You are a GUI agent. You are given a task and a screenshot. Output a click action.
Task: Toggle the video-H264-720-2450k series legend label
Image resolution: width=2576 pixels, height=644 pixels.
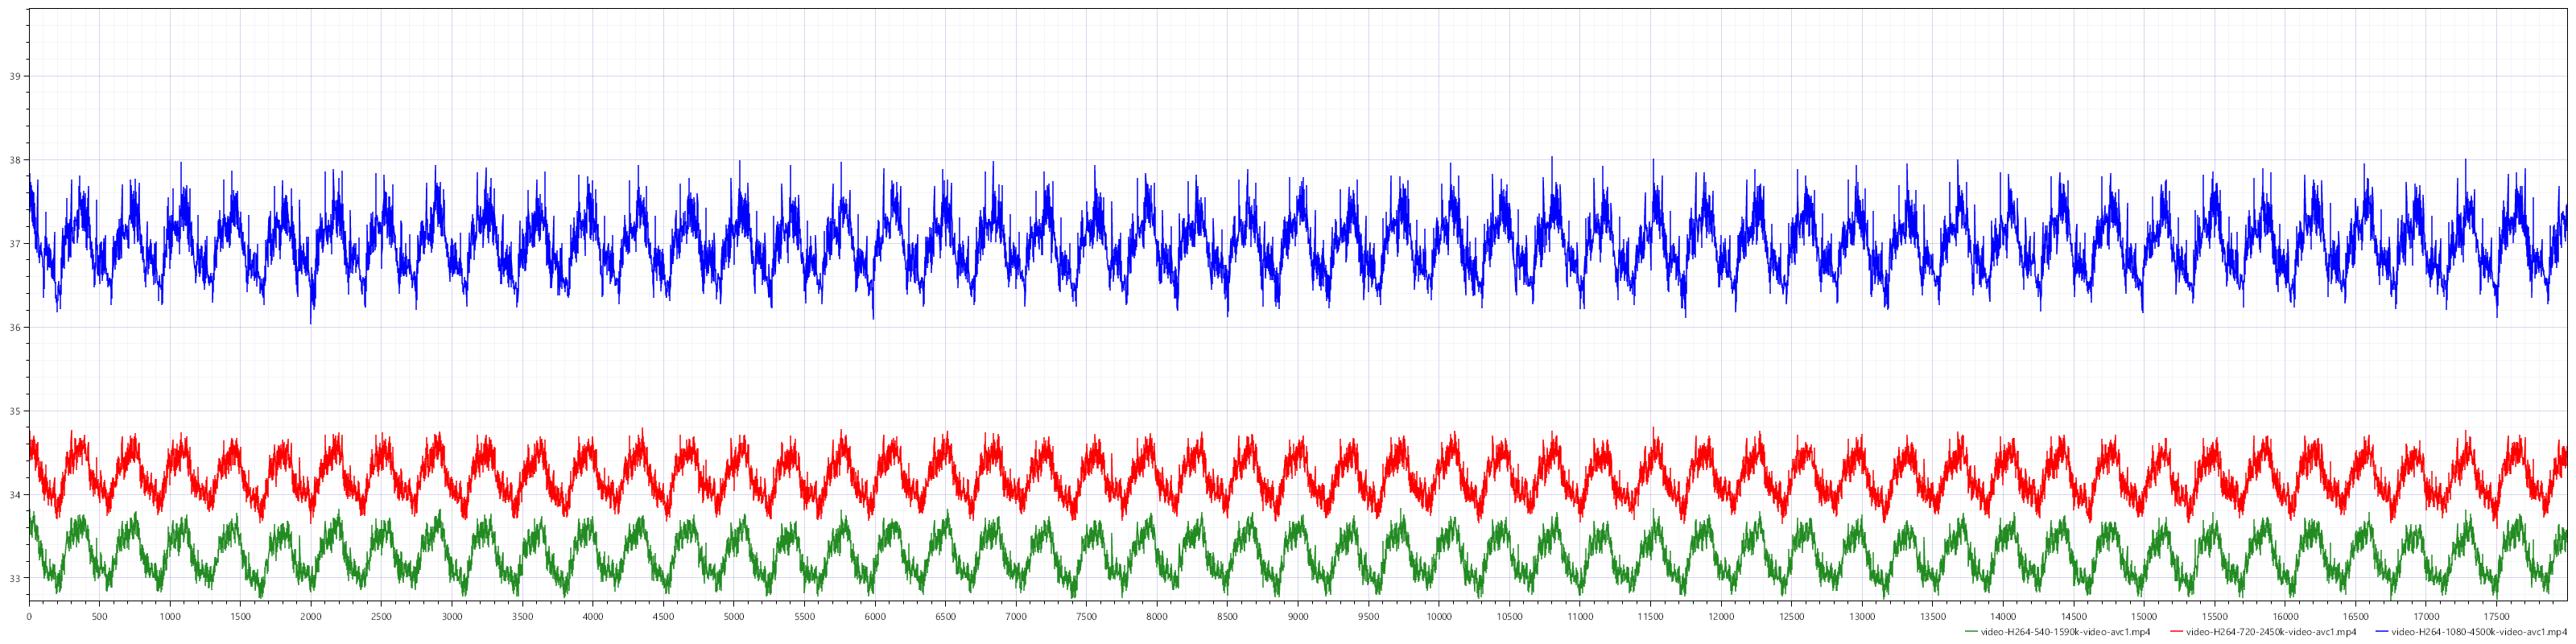[x=2269, y=632]
